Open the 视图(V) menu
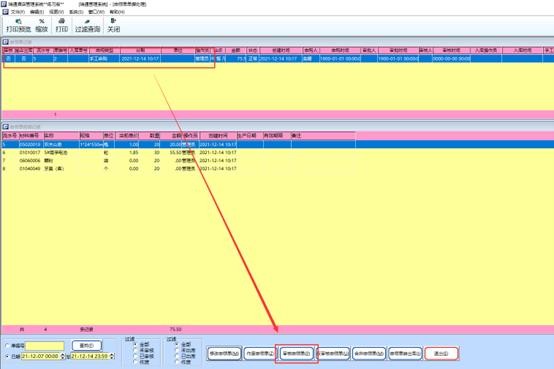Screen dimensions: 554x369 [x=57, y=12]
